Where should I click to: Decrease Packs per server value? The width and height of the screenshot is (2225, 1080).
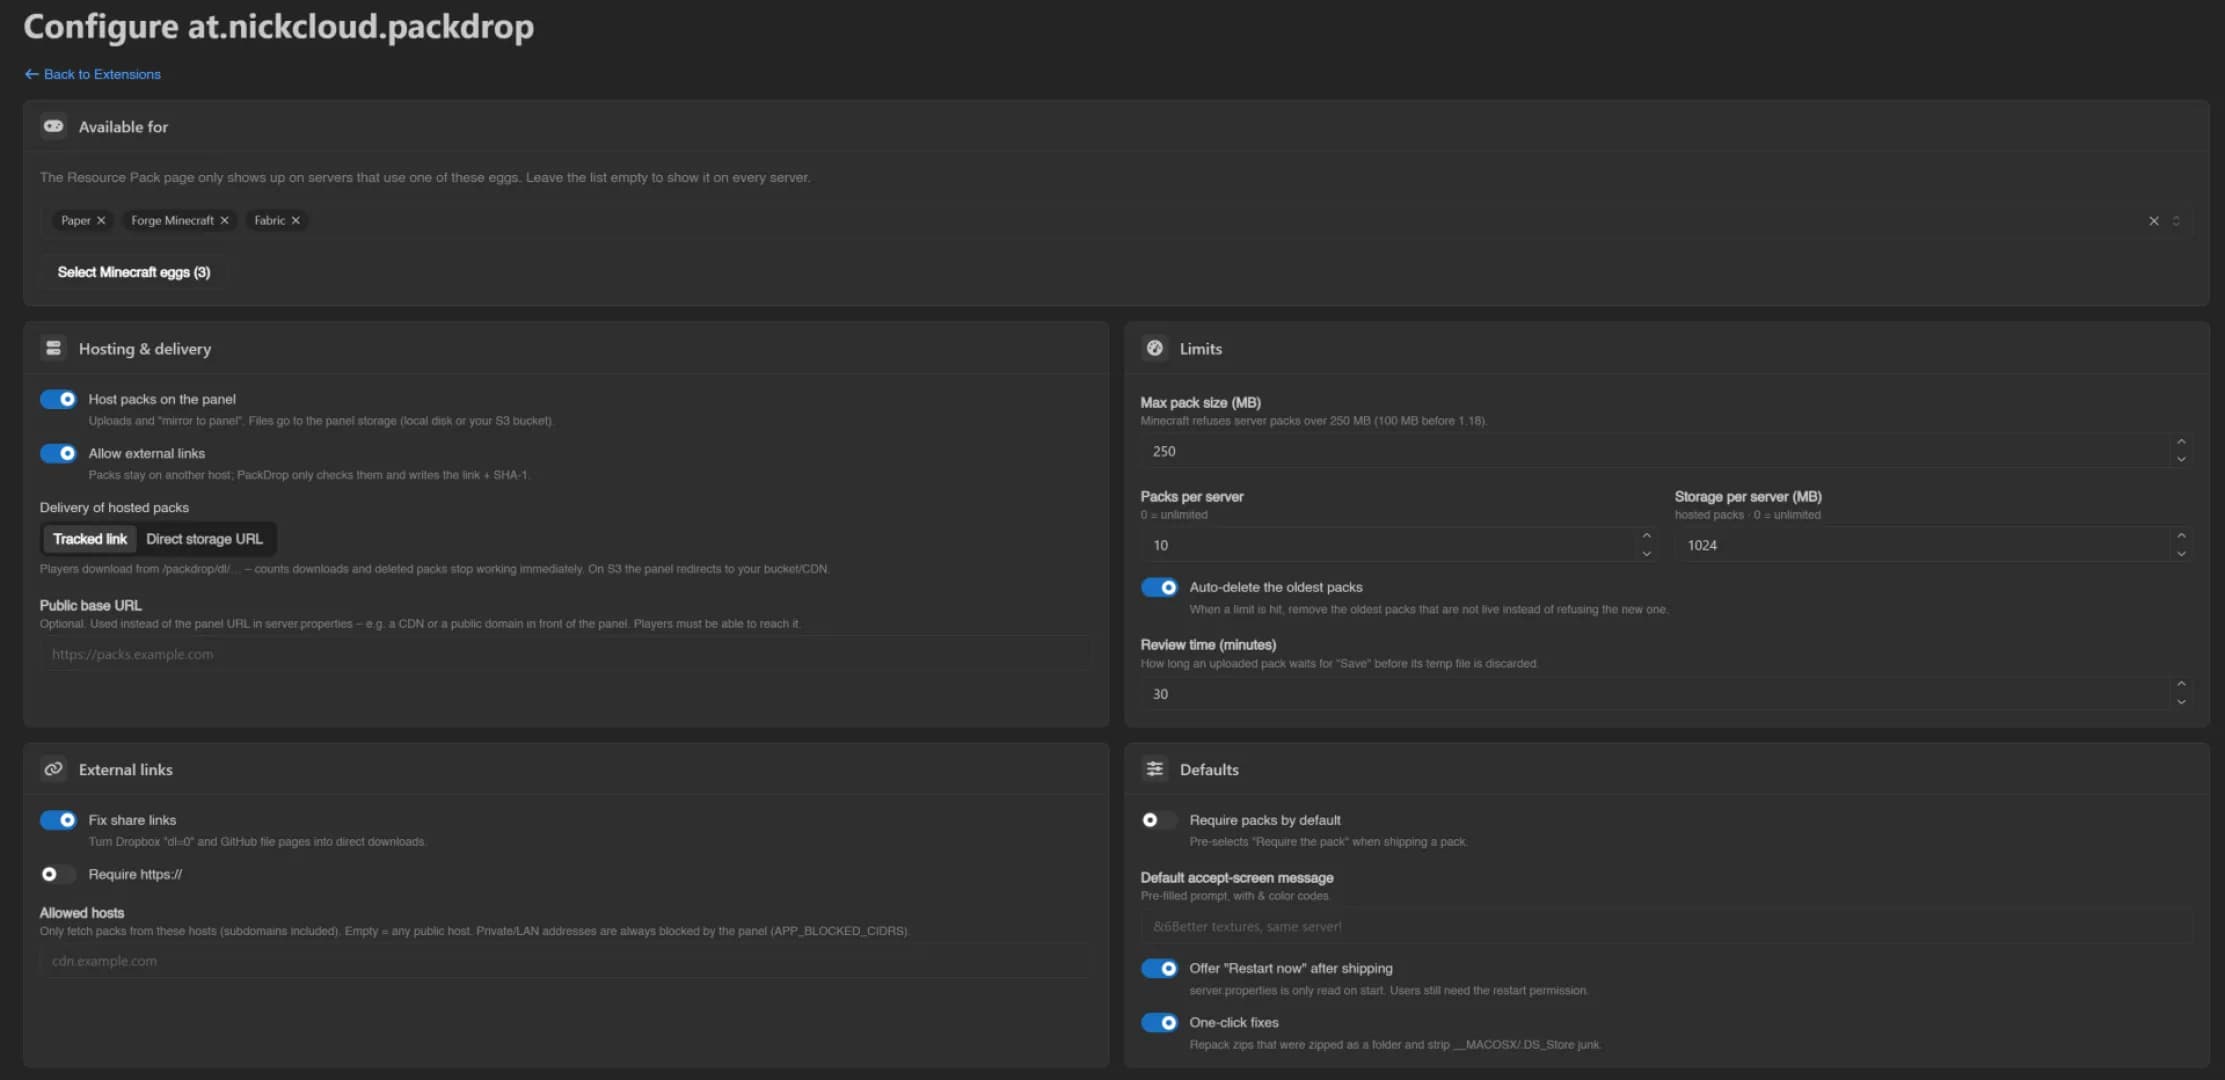coord(1646,553)
